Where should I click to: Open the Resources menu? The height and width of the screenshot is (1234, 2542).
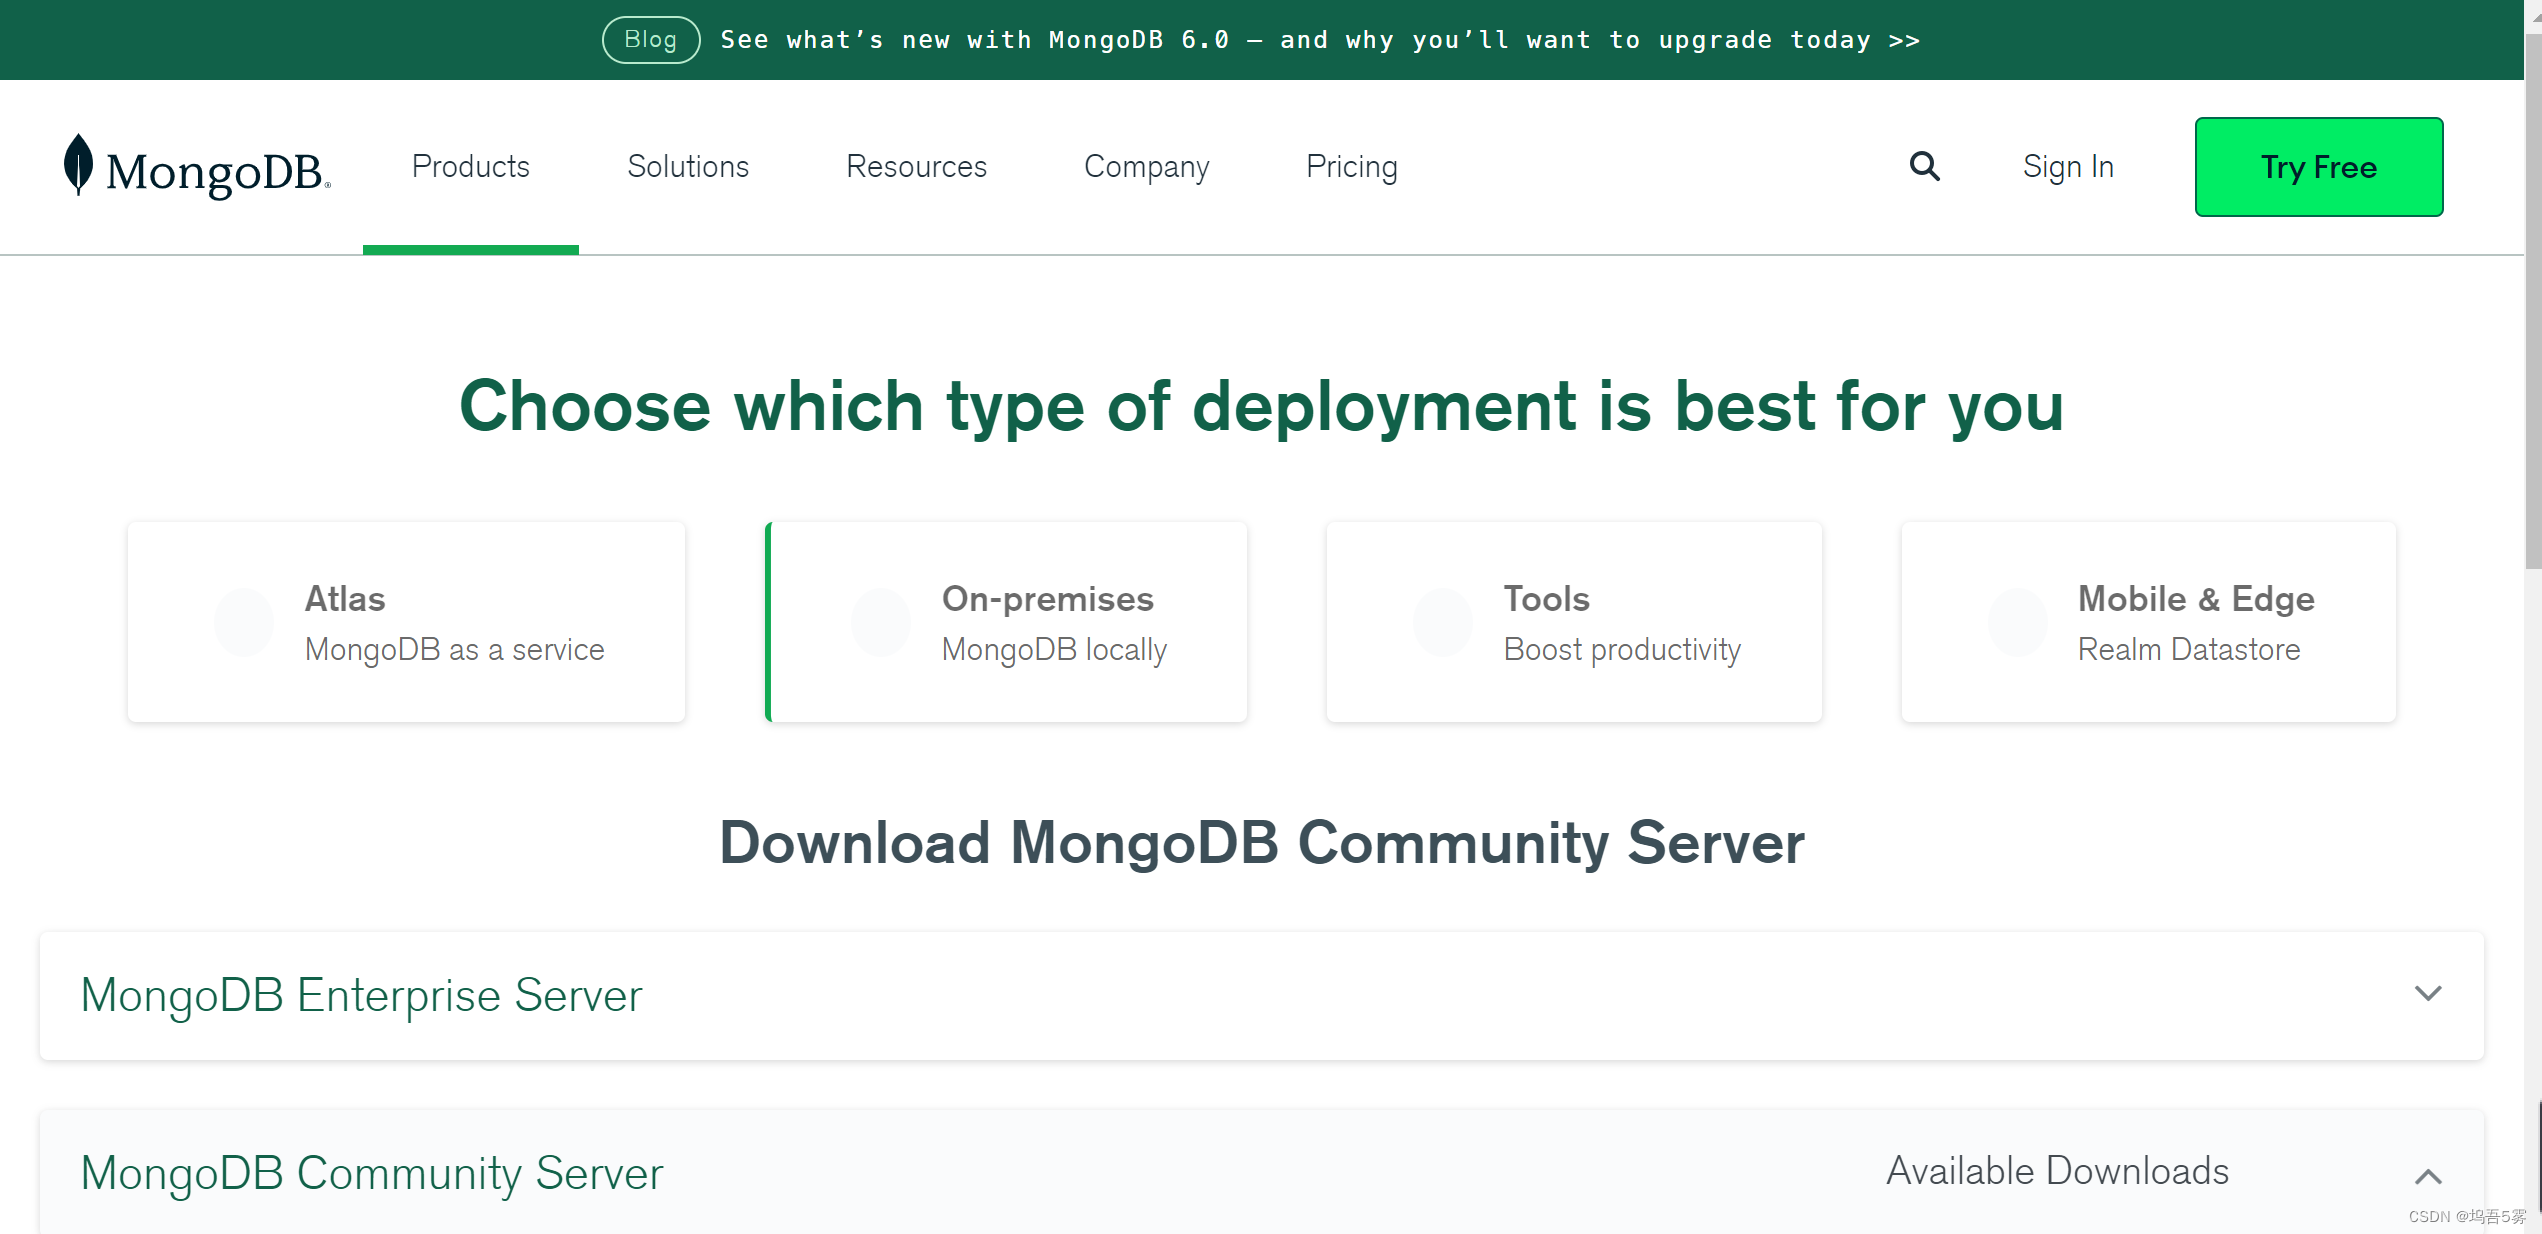point(916,166)
